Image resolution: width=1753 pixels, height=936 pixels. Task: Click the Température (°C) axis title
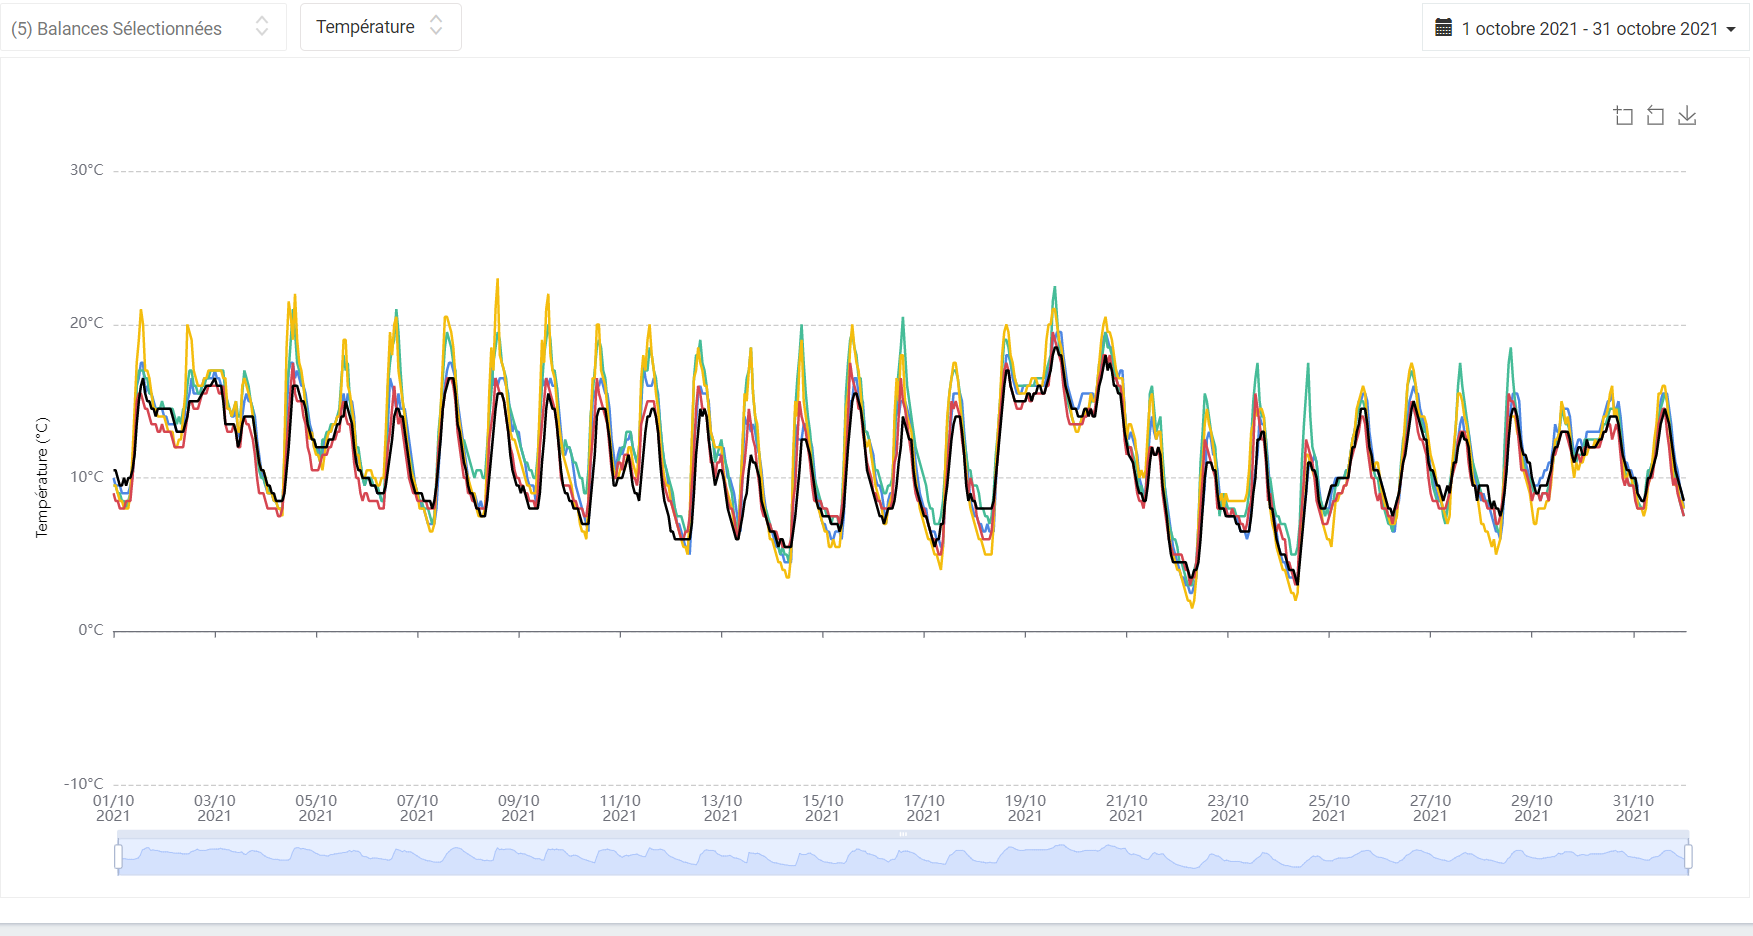coord(42,477)
